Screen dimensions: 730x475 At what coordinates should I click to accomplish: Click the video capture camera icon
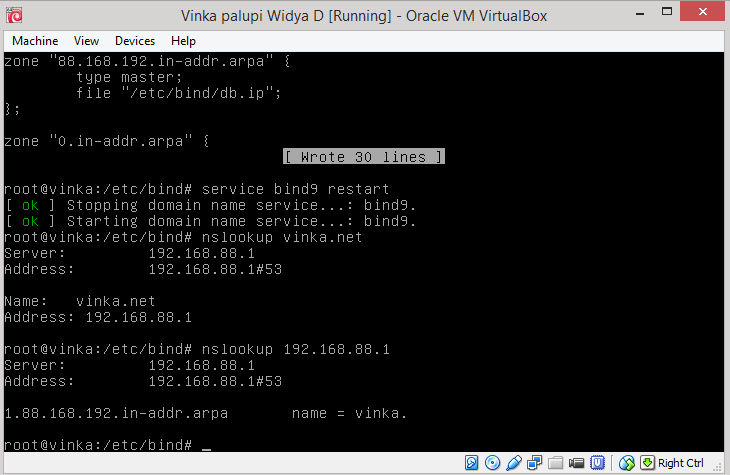(x=576, y=463)
